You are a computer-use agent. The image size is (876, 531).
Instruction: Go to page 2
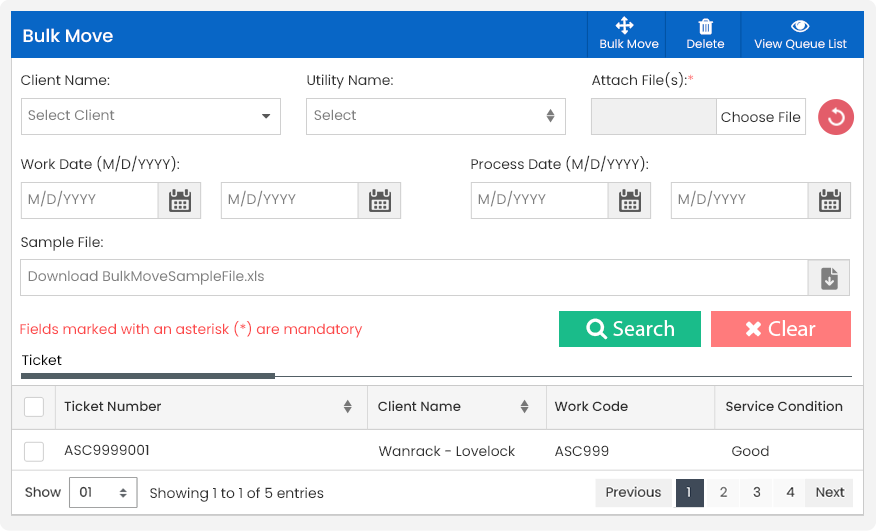pyautogui.click(x=723, y=492)
